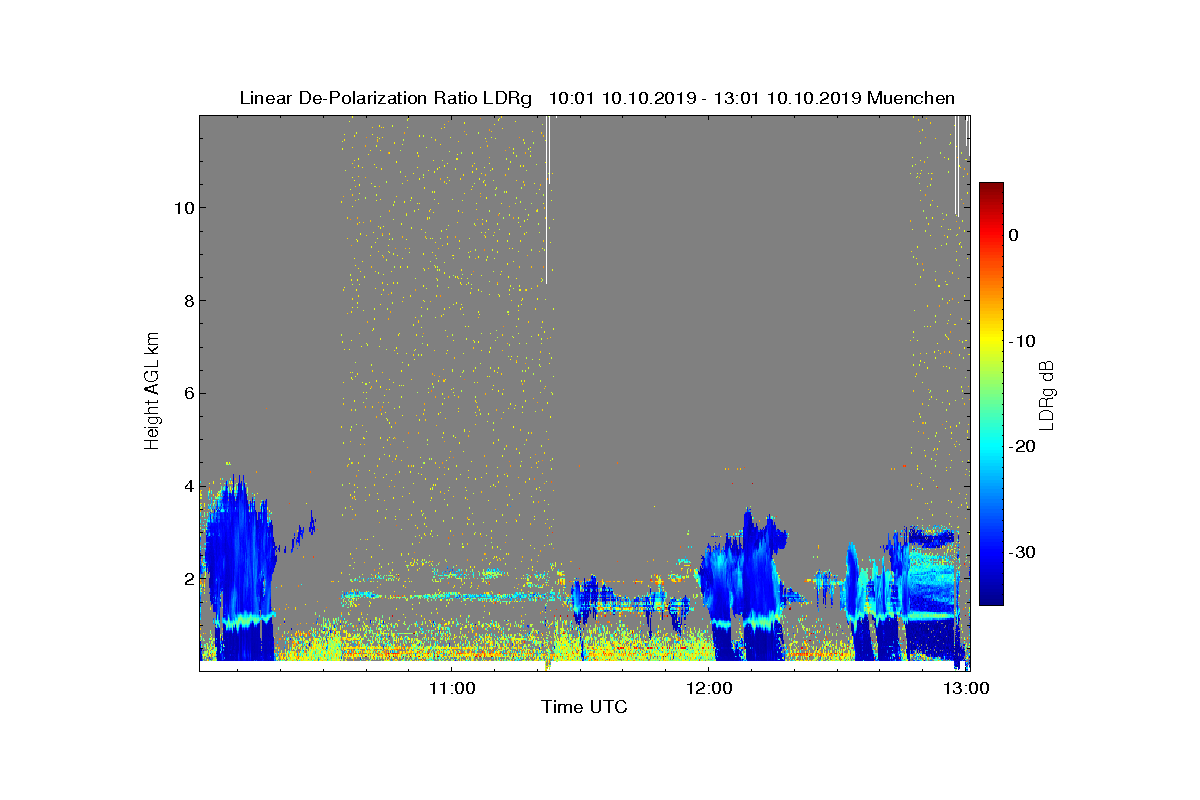
Task: Click the height tick label 4
Action: point(188,486)
